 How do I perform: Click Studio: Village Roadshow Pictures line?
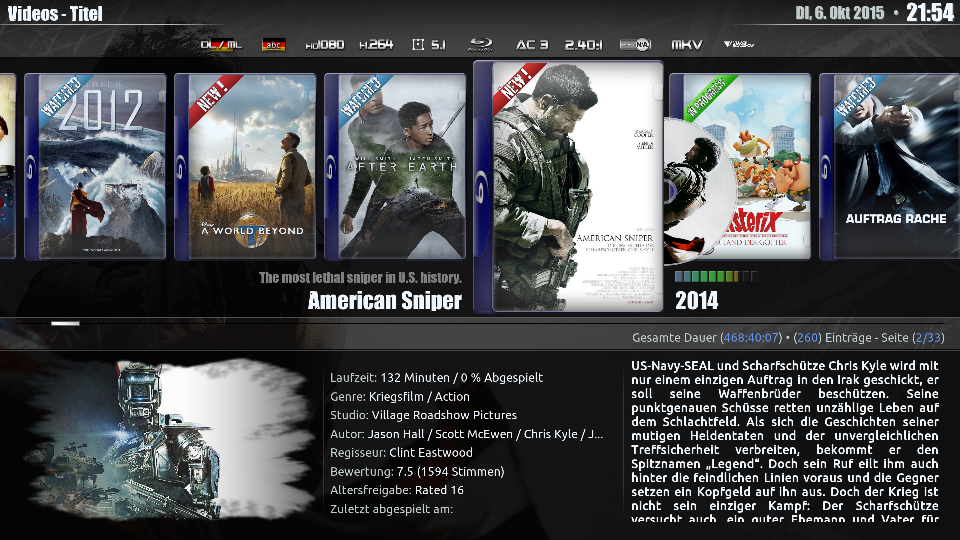[x=424, y=415]
